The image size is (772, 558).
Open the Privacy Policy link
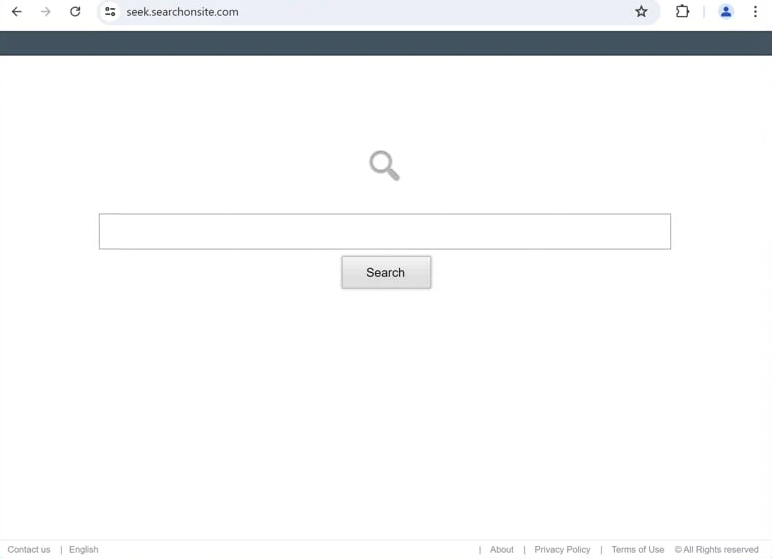[562, 550]
